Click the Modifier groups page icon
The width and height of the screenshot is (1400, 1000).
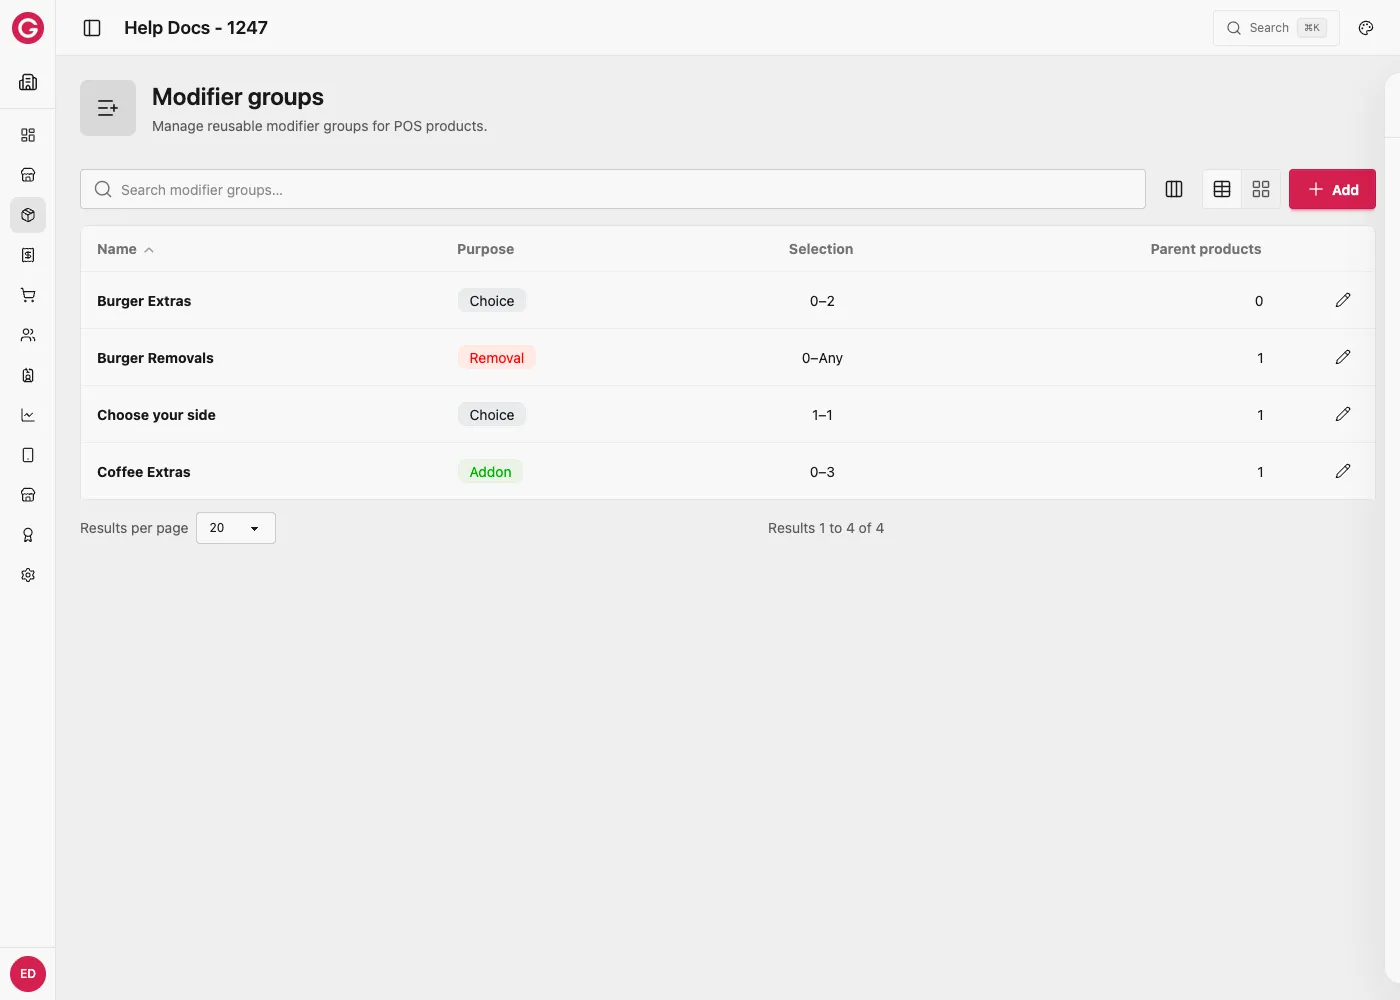point(108,108)
